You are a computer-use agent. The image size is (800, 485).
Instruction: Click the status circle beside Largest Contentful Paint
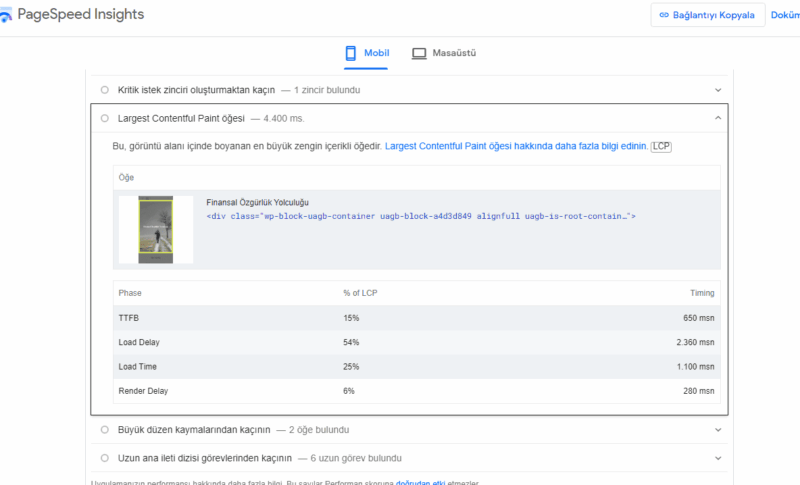click(x=105, y=118)
